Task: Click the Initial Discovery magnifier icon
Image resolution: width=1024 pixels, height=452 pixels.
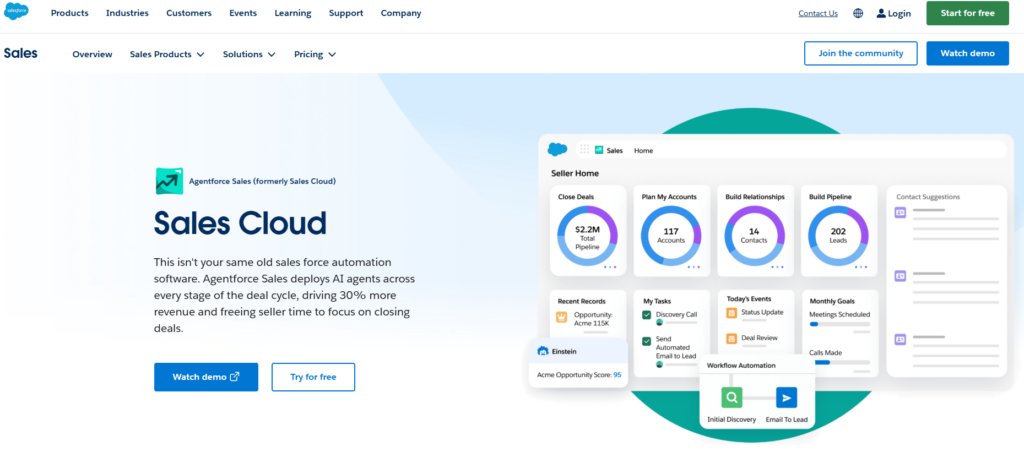Action: click(x=731, y=397)
